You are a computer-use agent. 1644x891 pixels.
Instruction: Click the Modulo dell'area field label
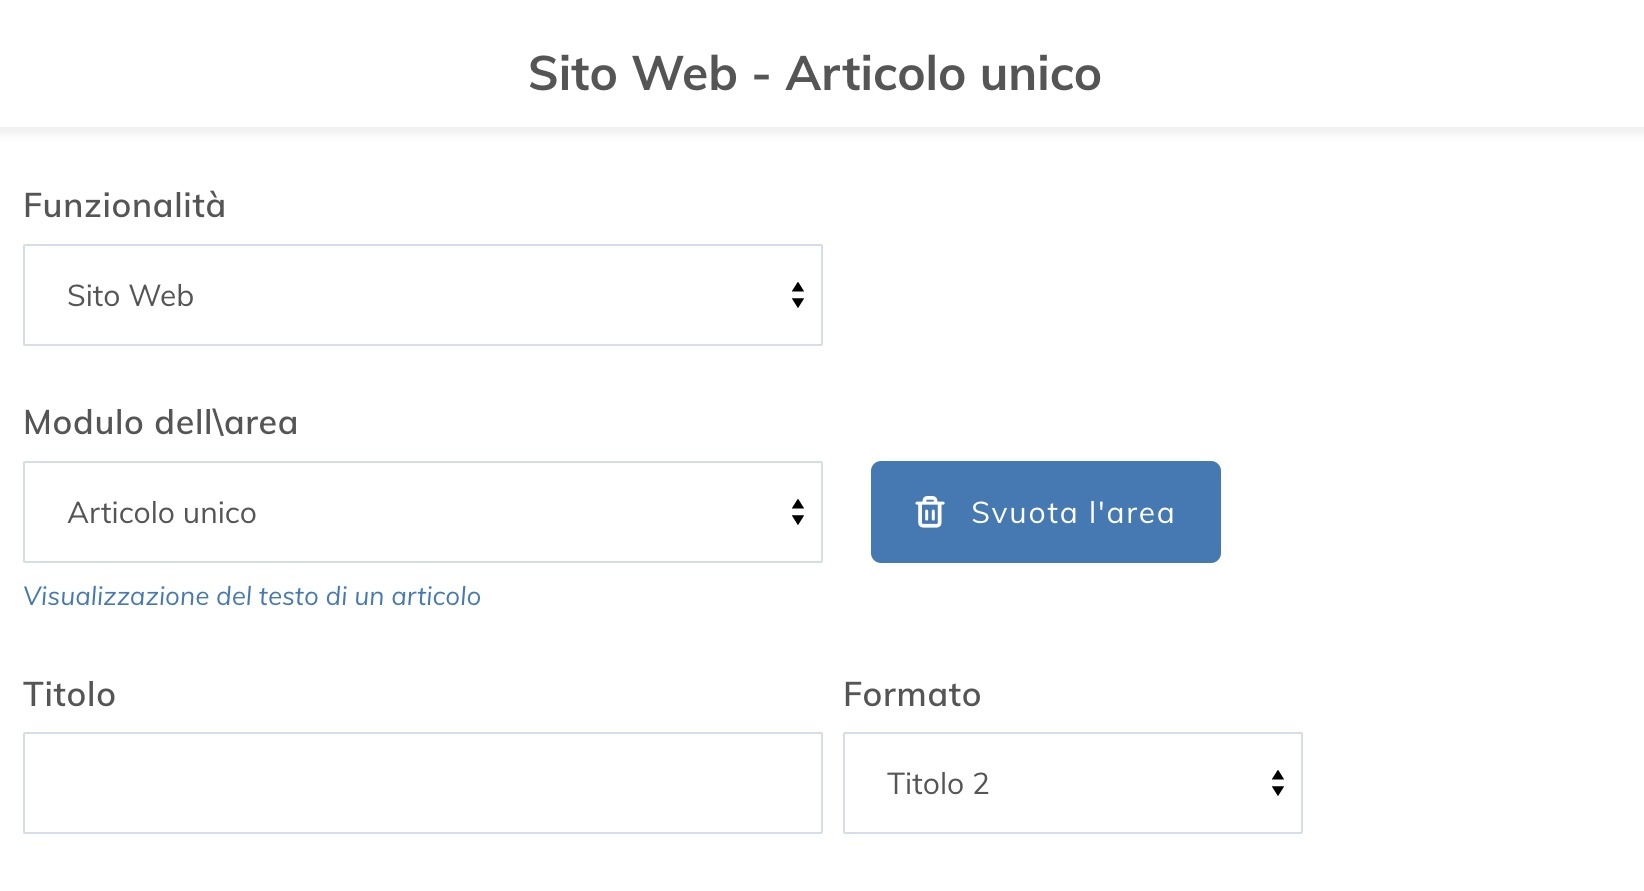click(160, 422)
